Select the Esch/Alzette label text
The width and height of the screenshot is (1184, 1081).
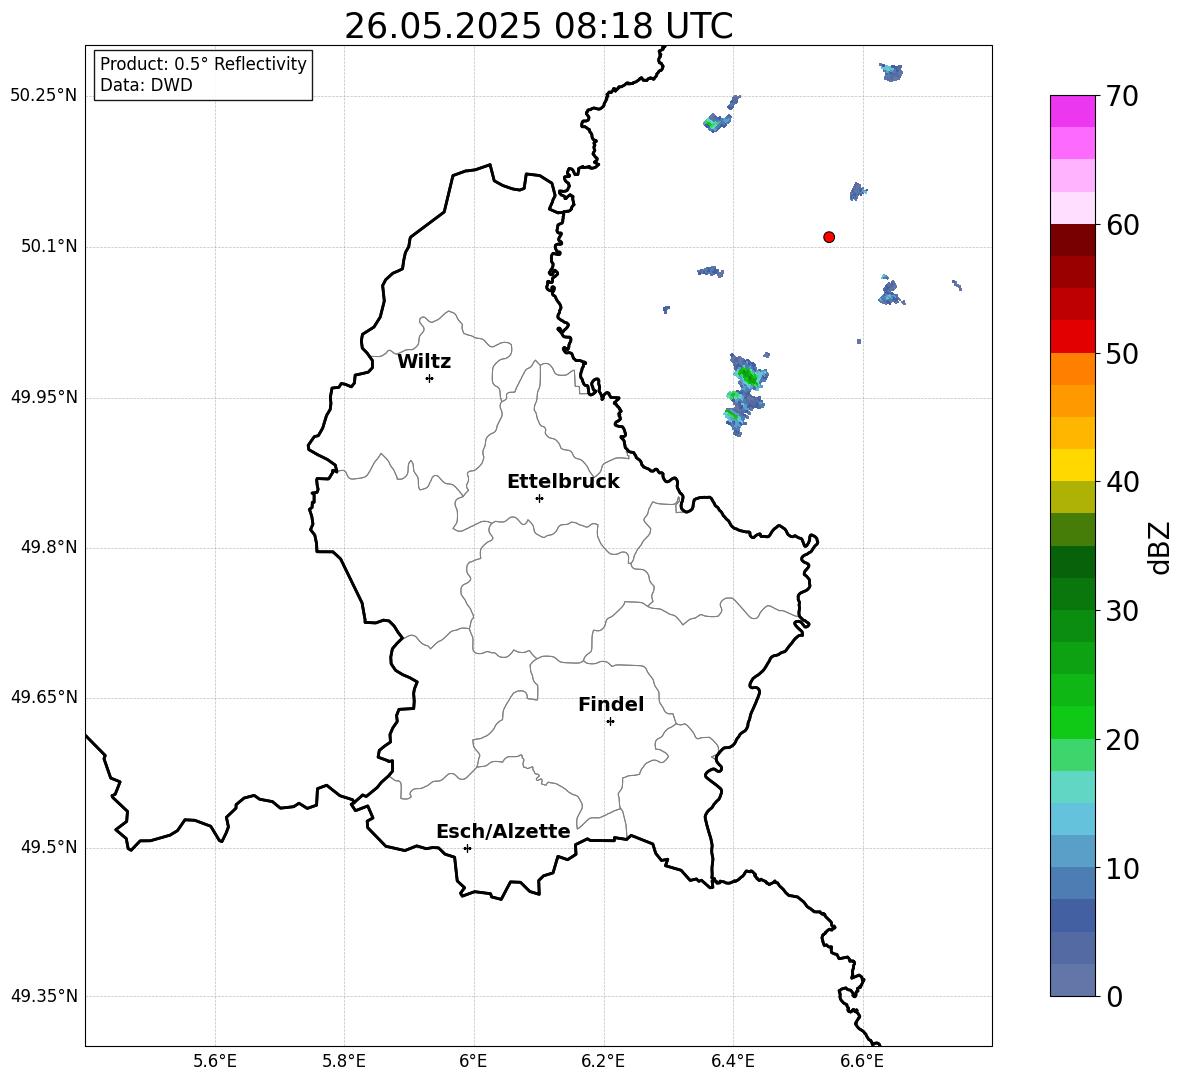pyautogui.click(x=503, y=831)
